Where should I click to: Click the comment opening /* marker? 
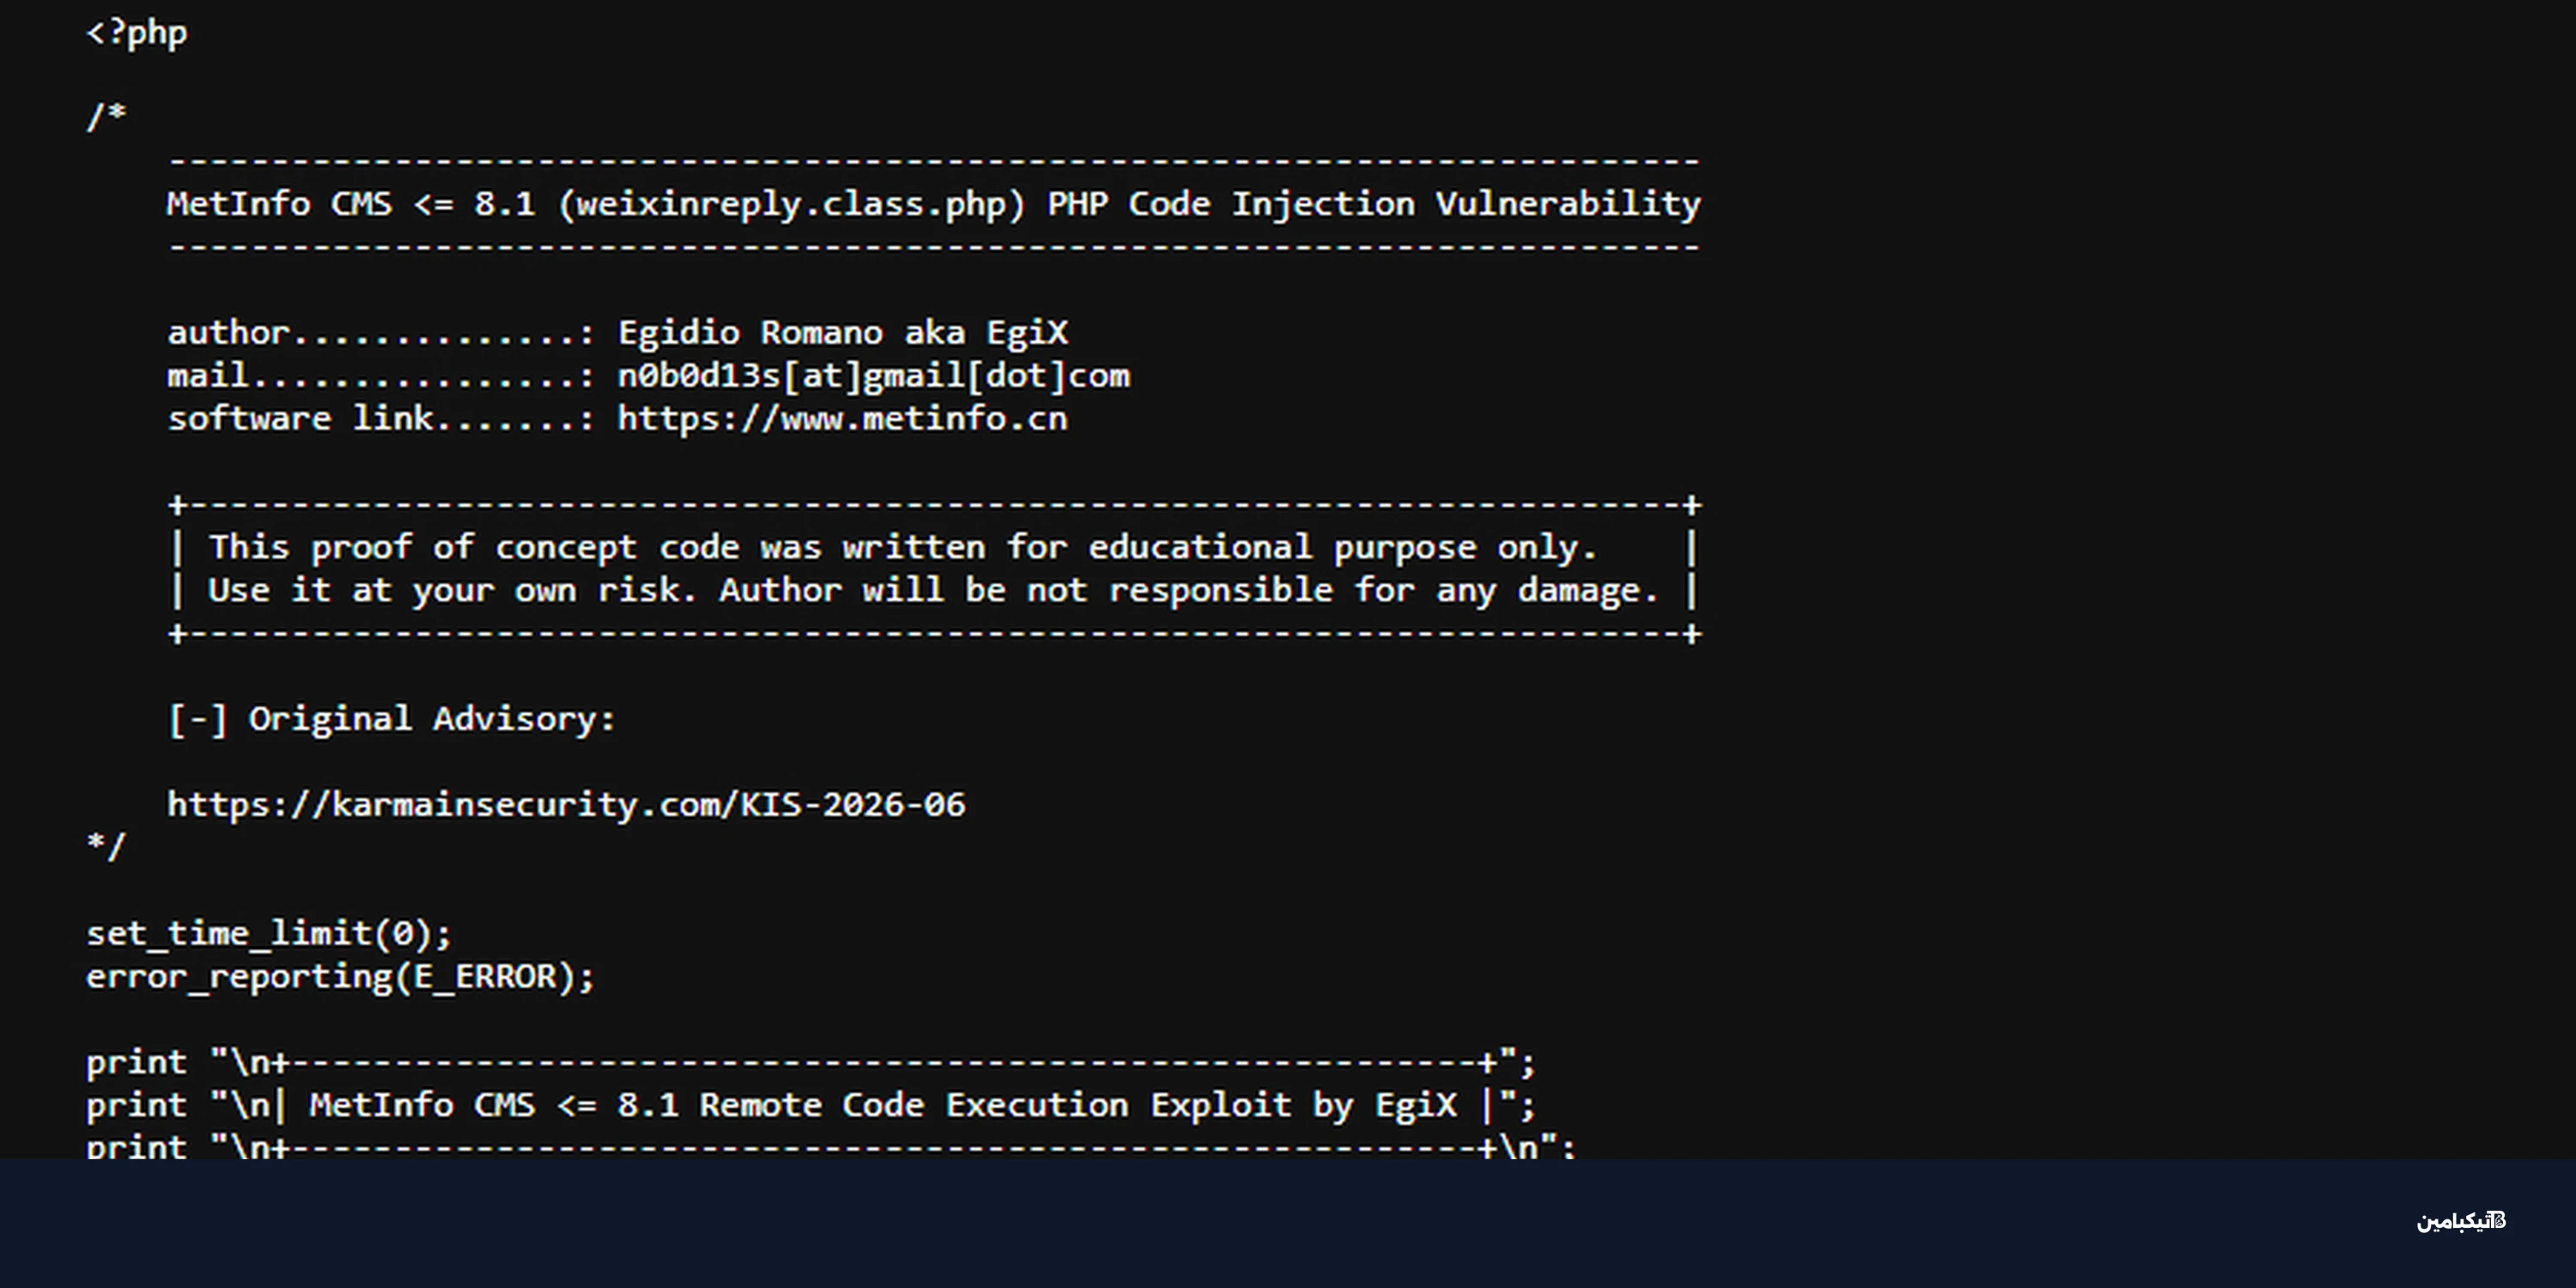click(106, 117)
